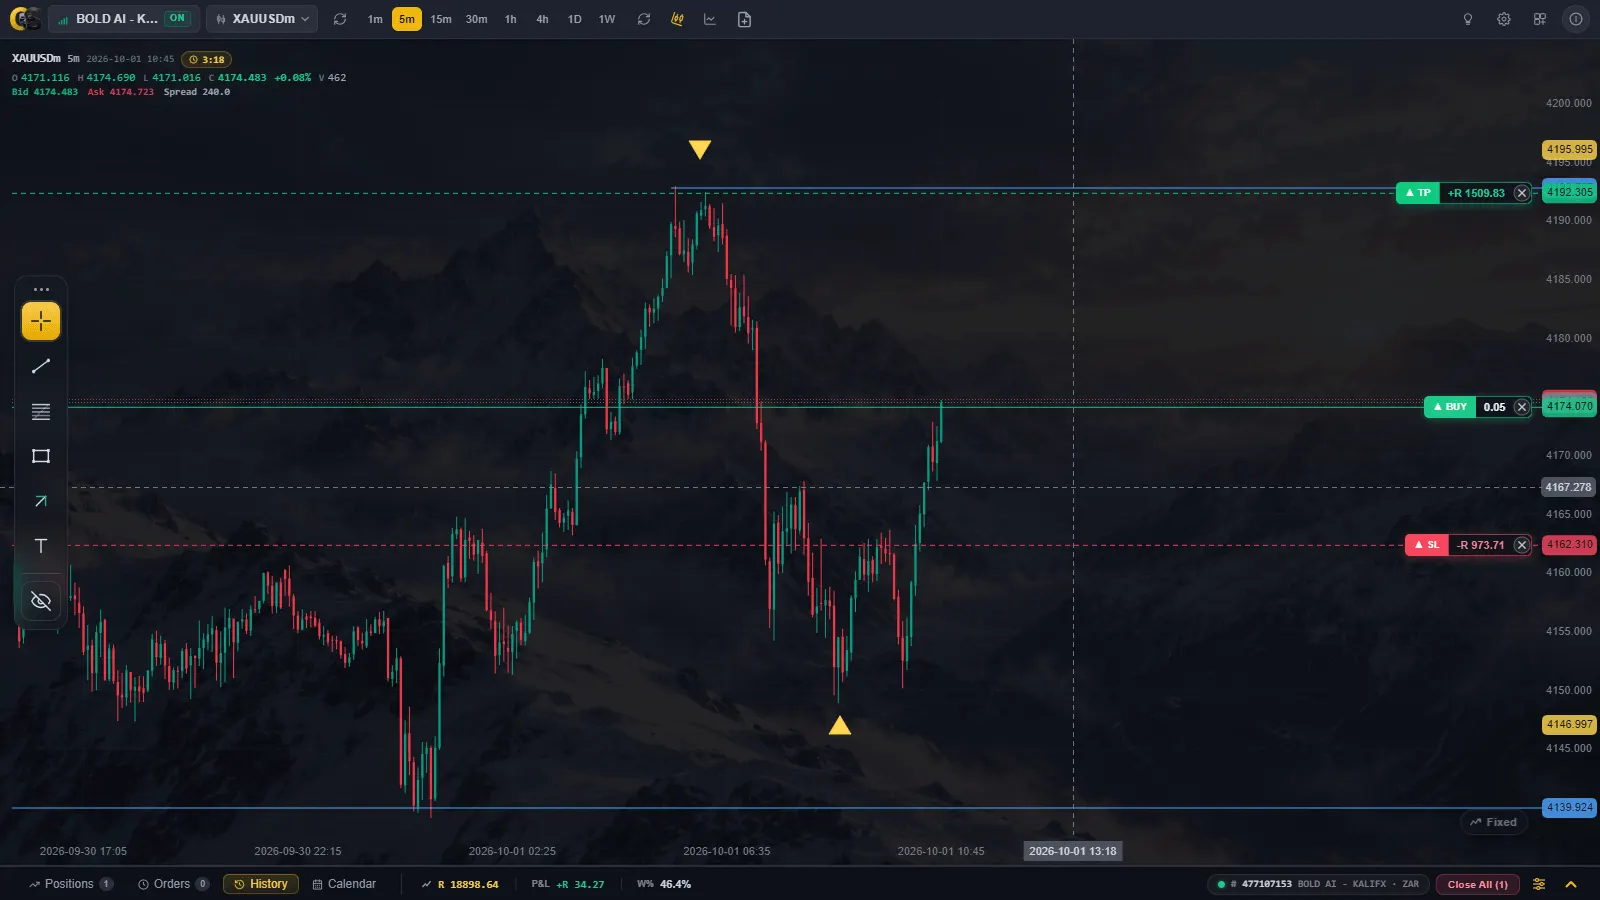Screen dimensions: 1600x900
Task: Click the yellow down-arrow signal marker
Action: pyautogui.click(x=700, y=150)
